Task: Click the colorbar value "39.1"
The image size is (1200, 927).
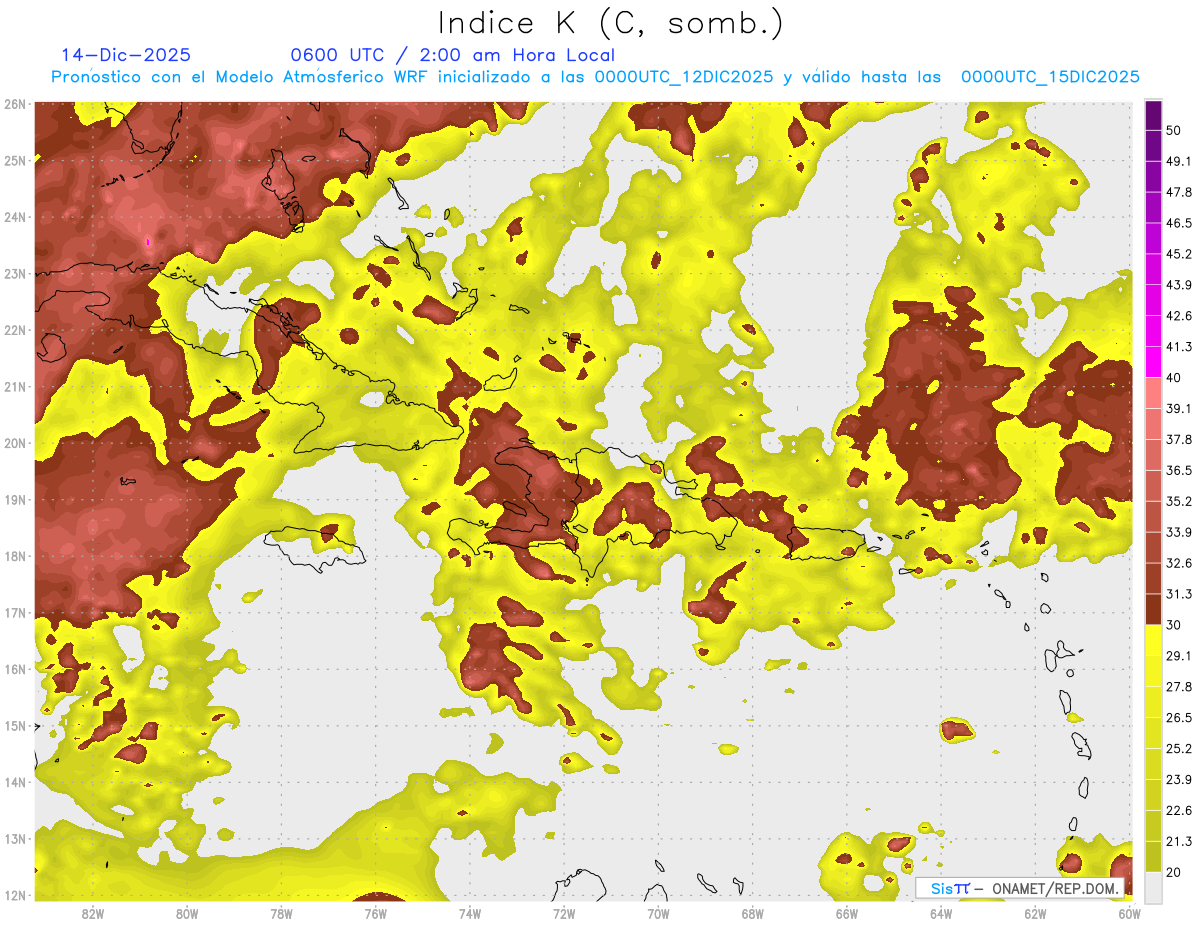Action: (x=1179, y=408)
